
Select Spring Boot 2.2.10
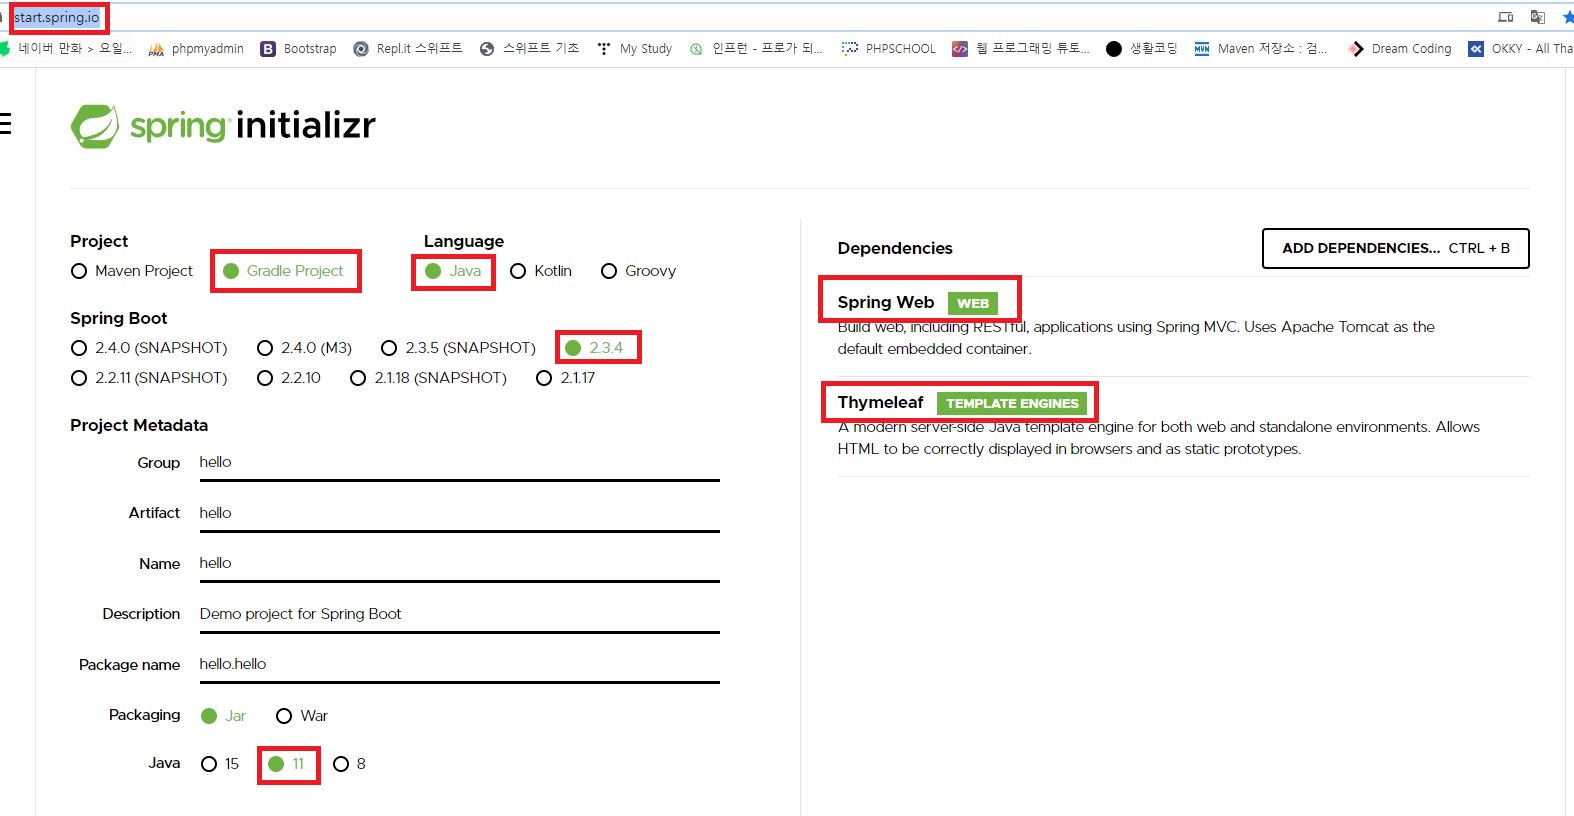[x=289, y=378]
